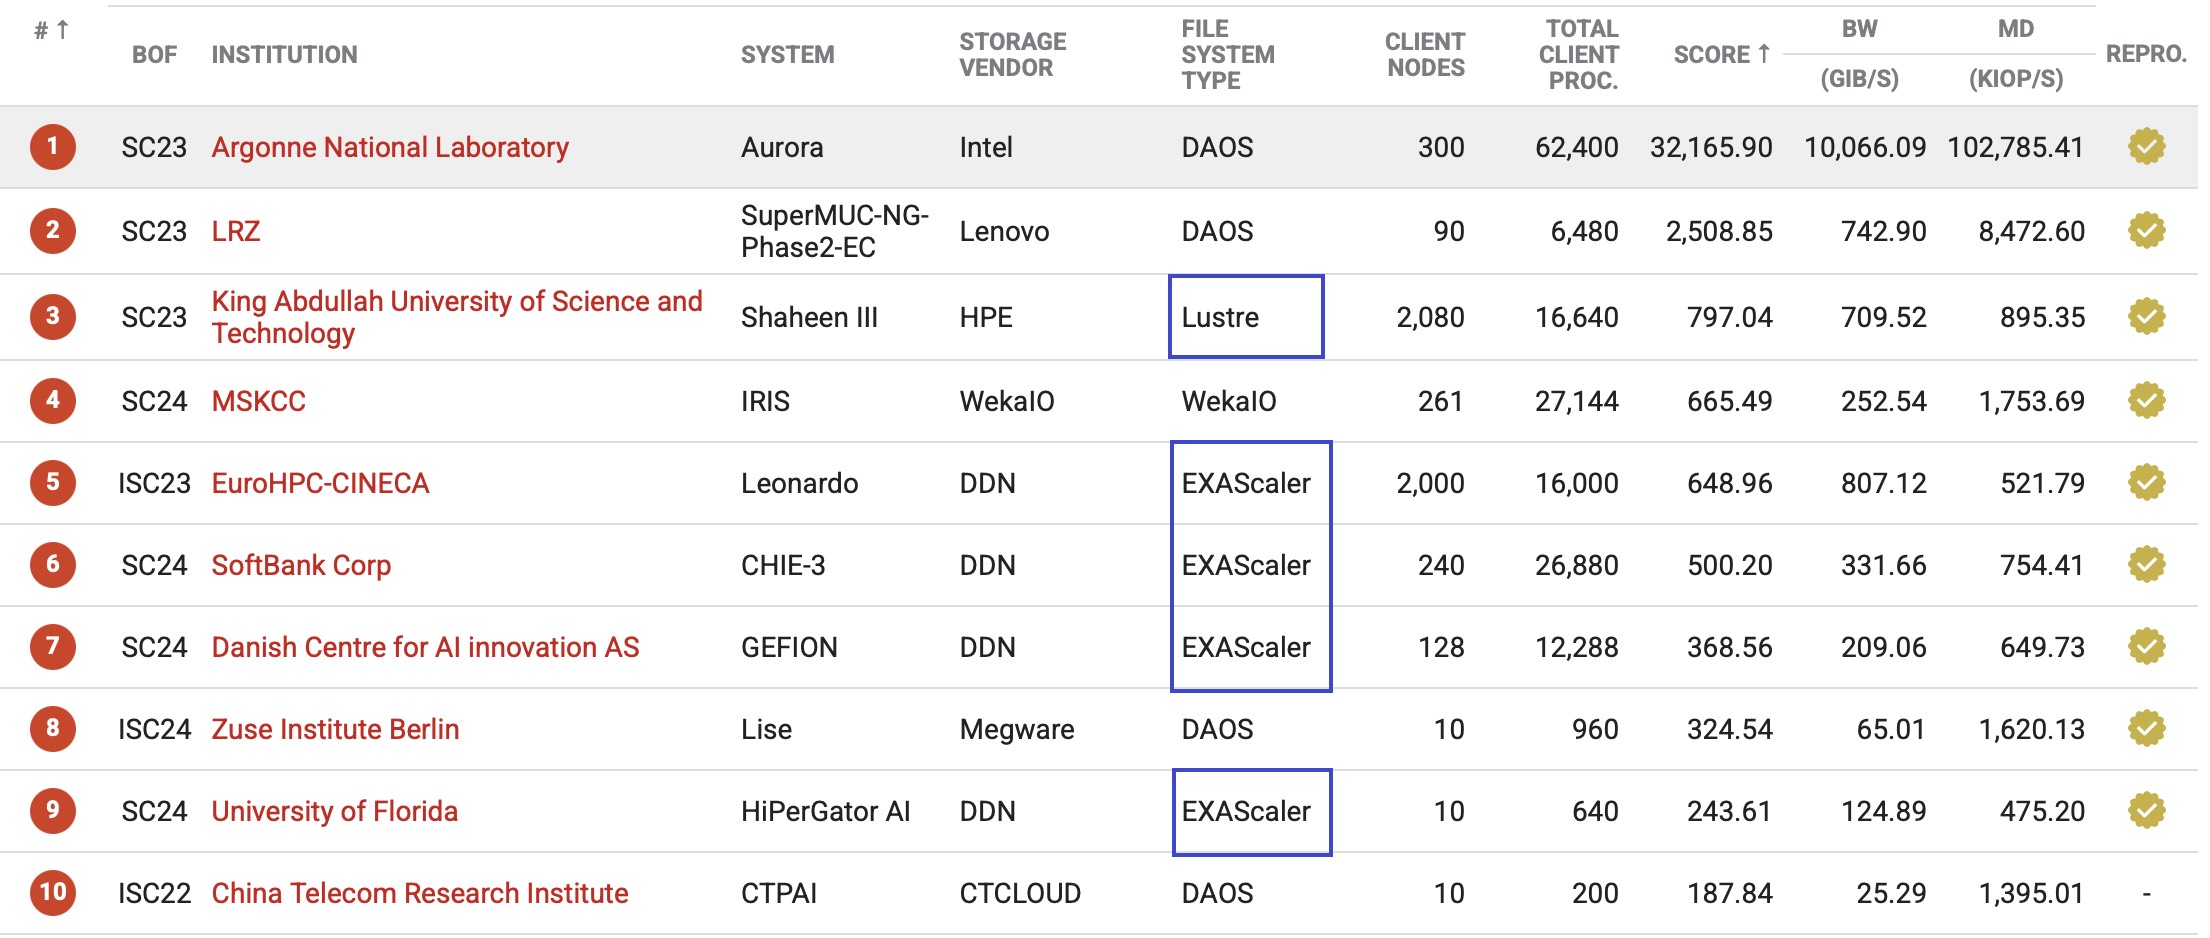Click the CLIENT NODES column header
The width and height of the screenshot is (2210, 938).
pyautogui.click(x=1425, y=55)
